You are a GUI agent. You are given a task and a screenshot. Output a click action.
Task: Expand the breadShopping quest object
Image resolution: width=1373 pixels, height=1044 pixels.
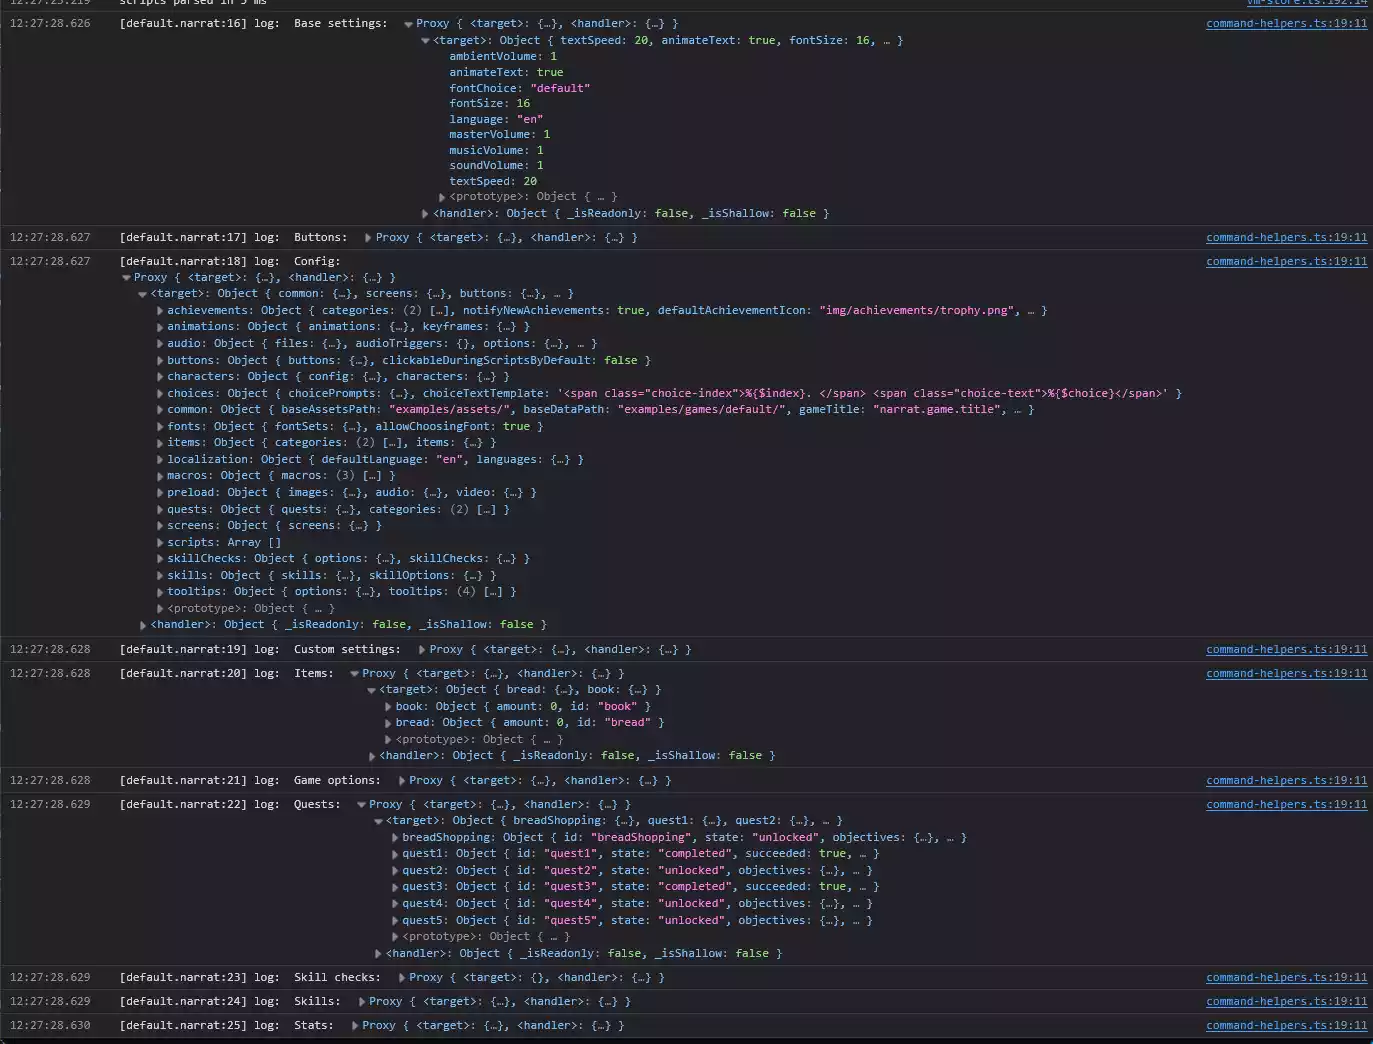tap(395, 837)
